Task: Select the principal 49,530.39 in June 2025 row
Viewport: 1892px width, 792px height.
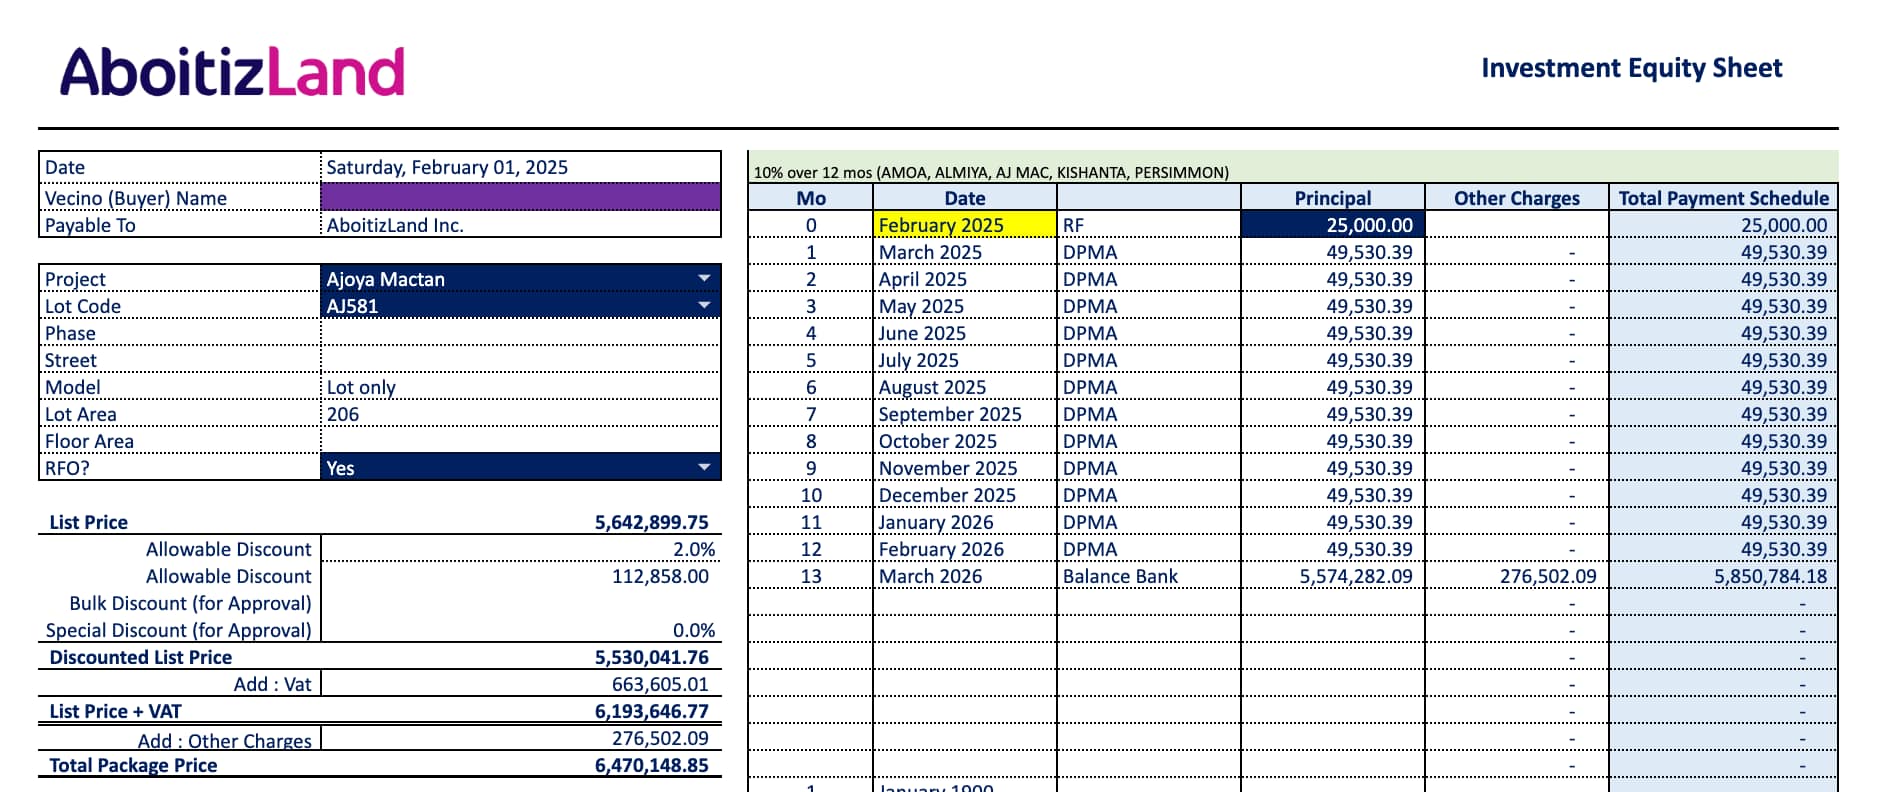Action: [1332, 333]
